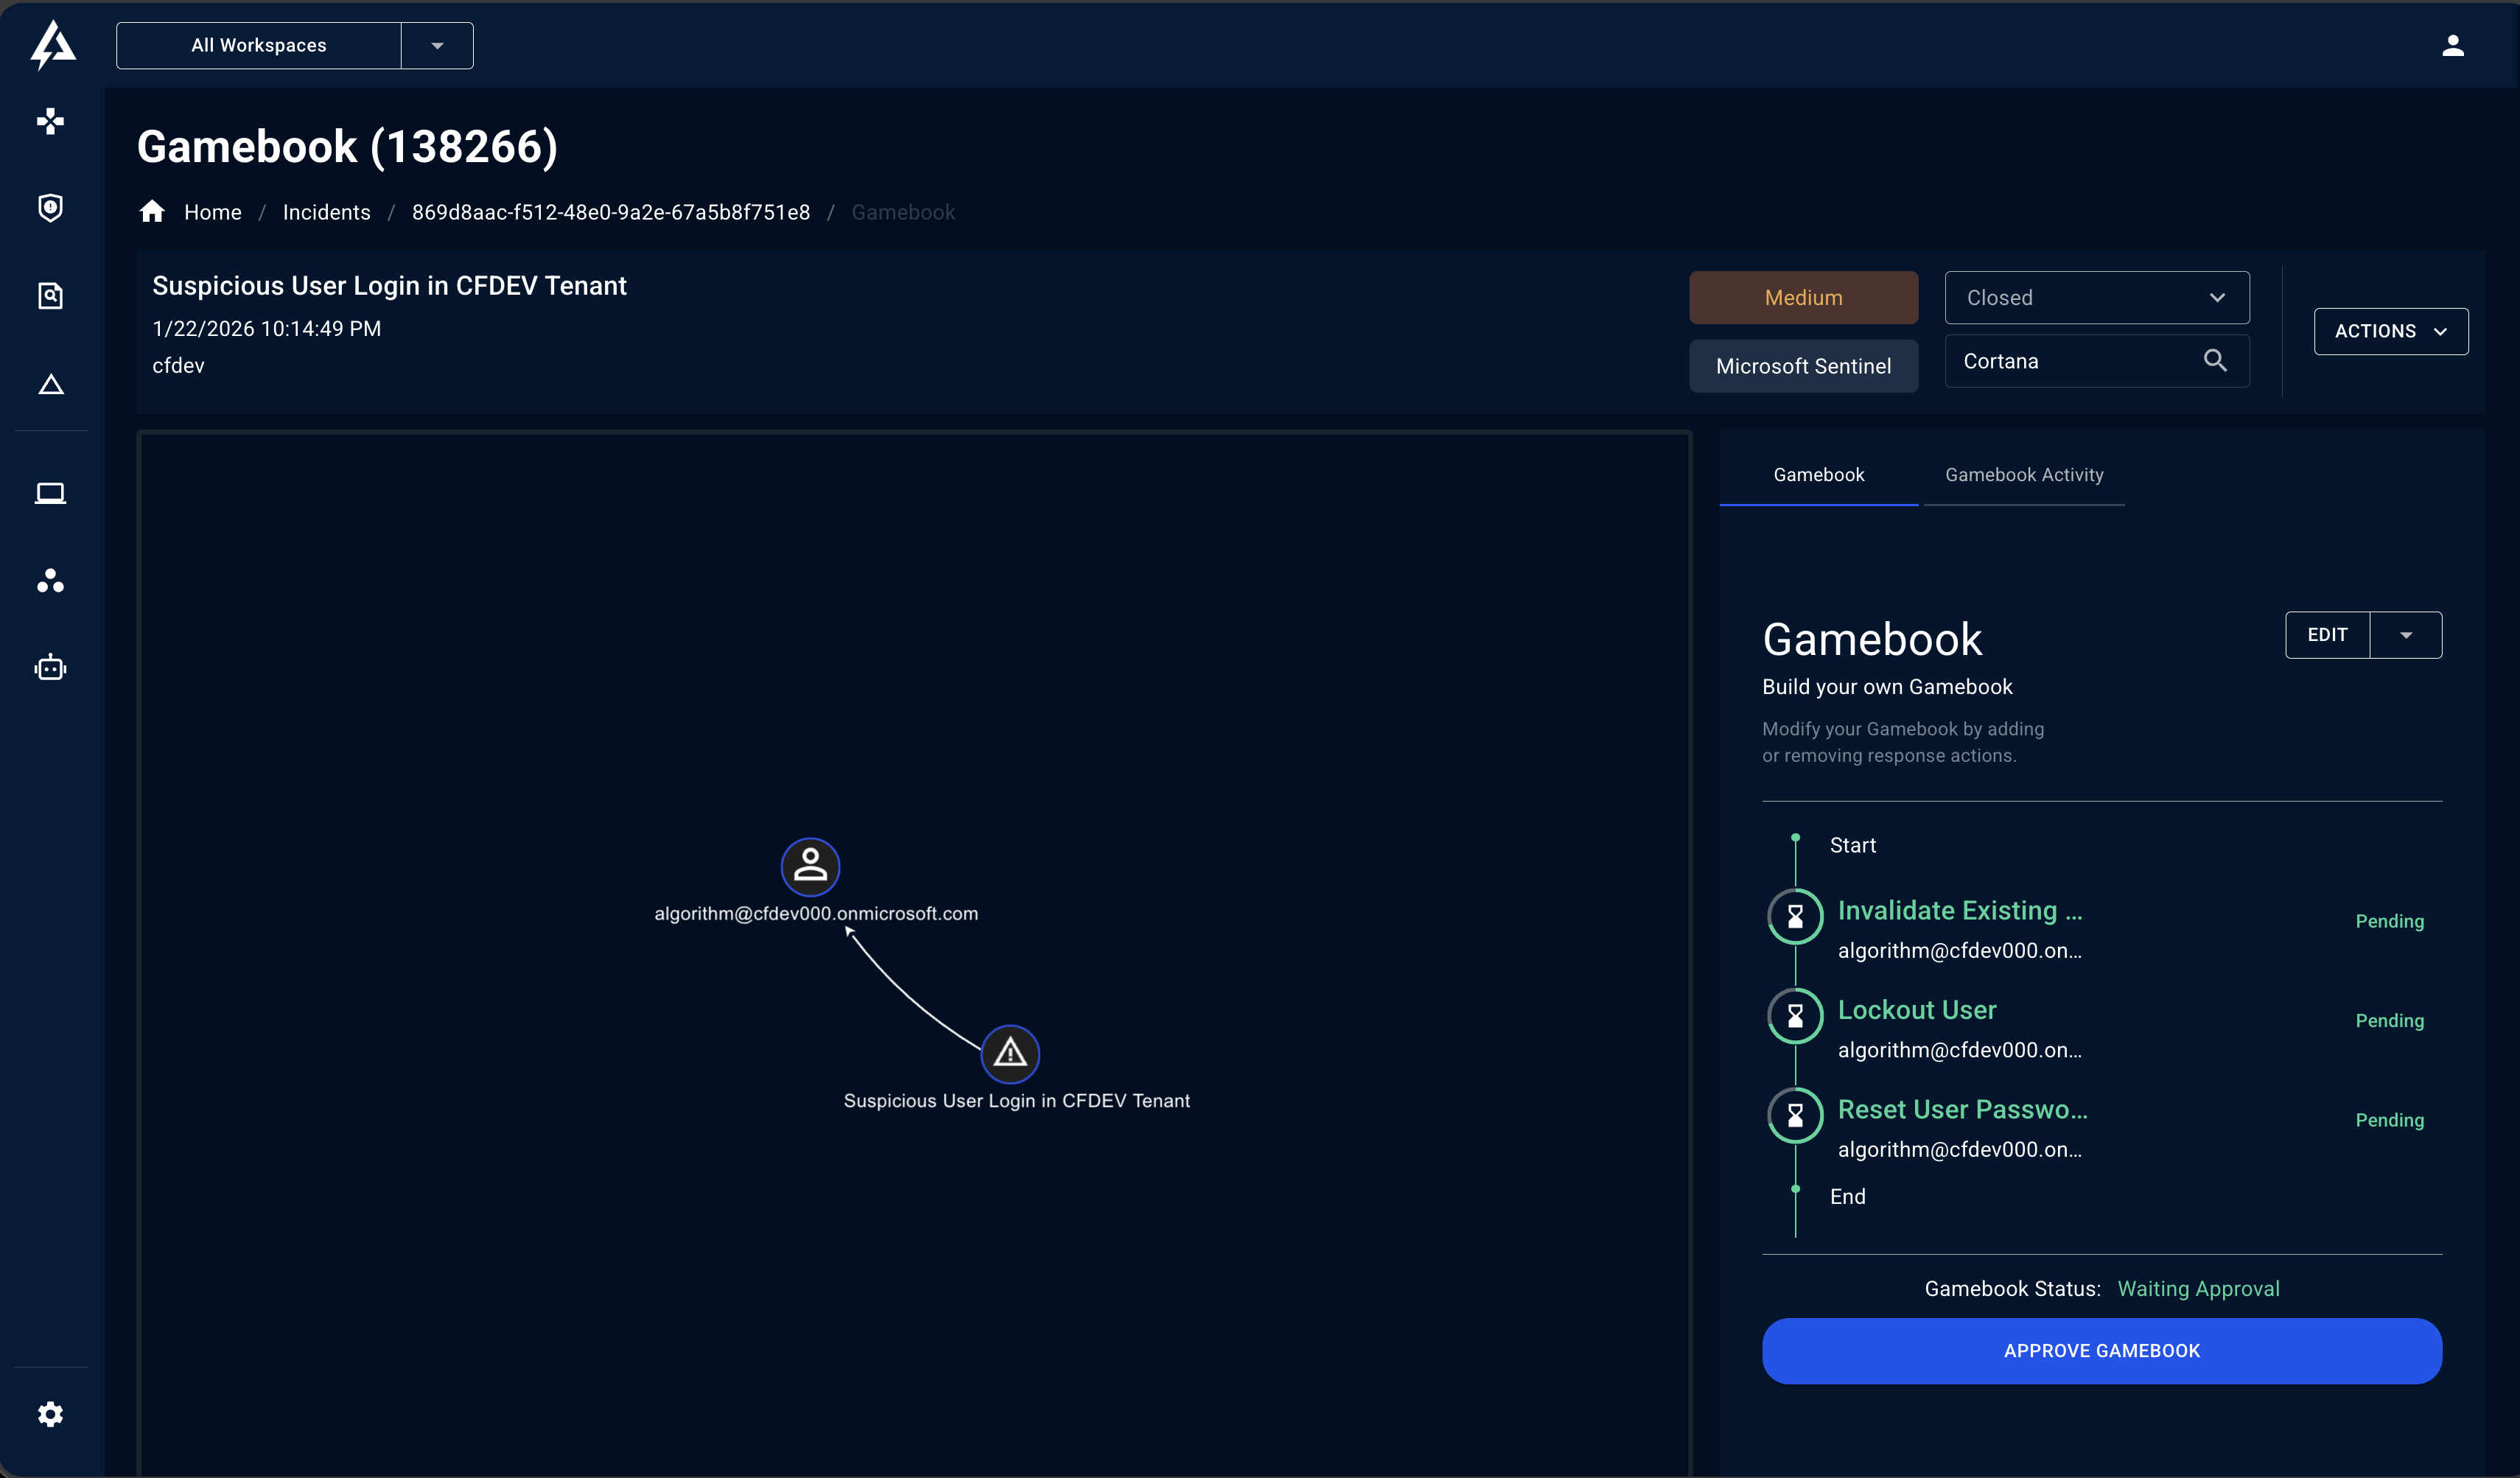The width and height of the screenshot is (2520, 1478).
Task: Select the Gamebook tab
Action: pos(1818,474)
